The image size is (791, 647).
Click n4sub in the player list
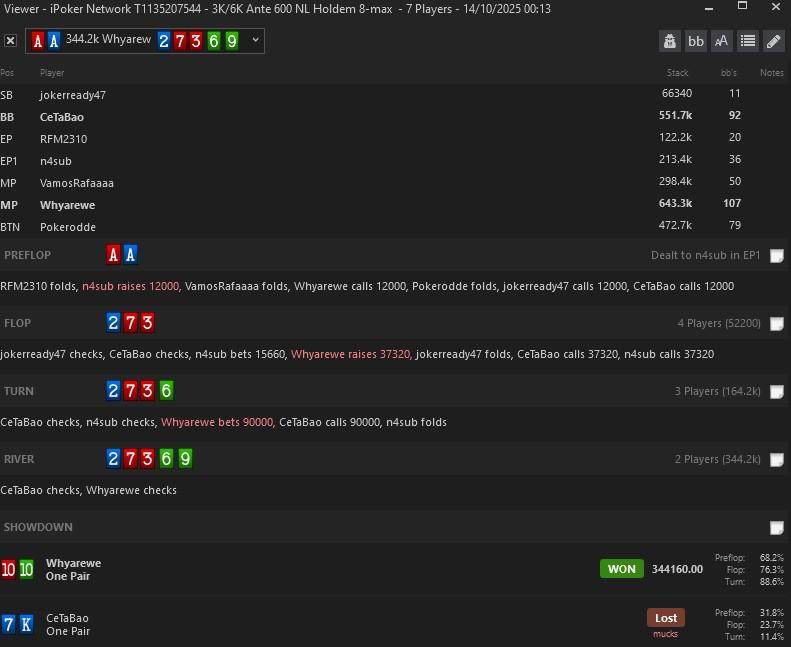pyautogui.click(x=55, y=161)
